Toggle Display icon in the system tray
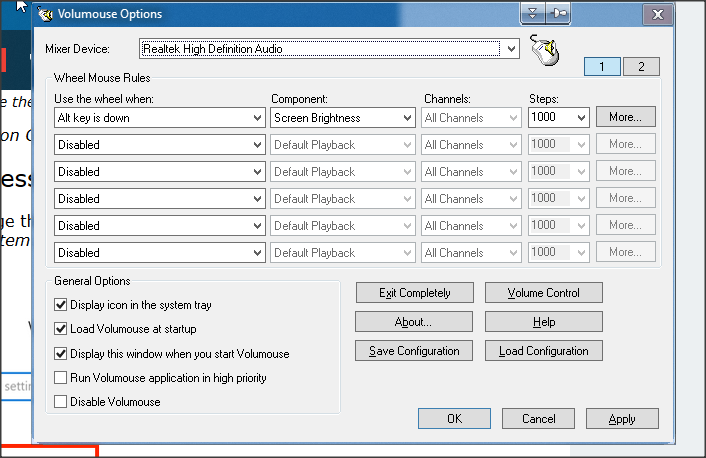This screenshot has height=458, width=706. pyautogui.click(x=60, y=305)
